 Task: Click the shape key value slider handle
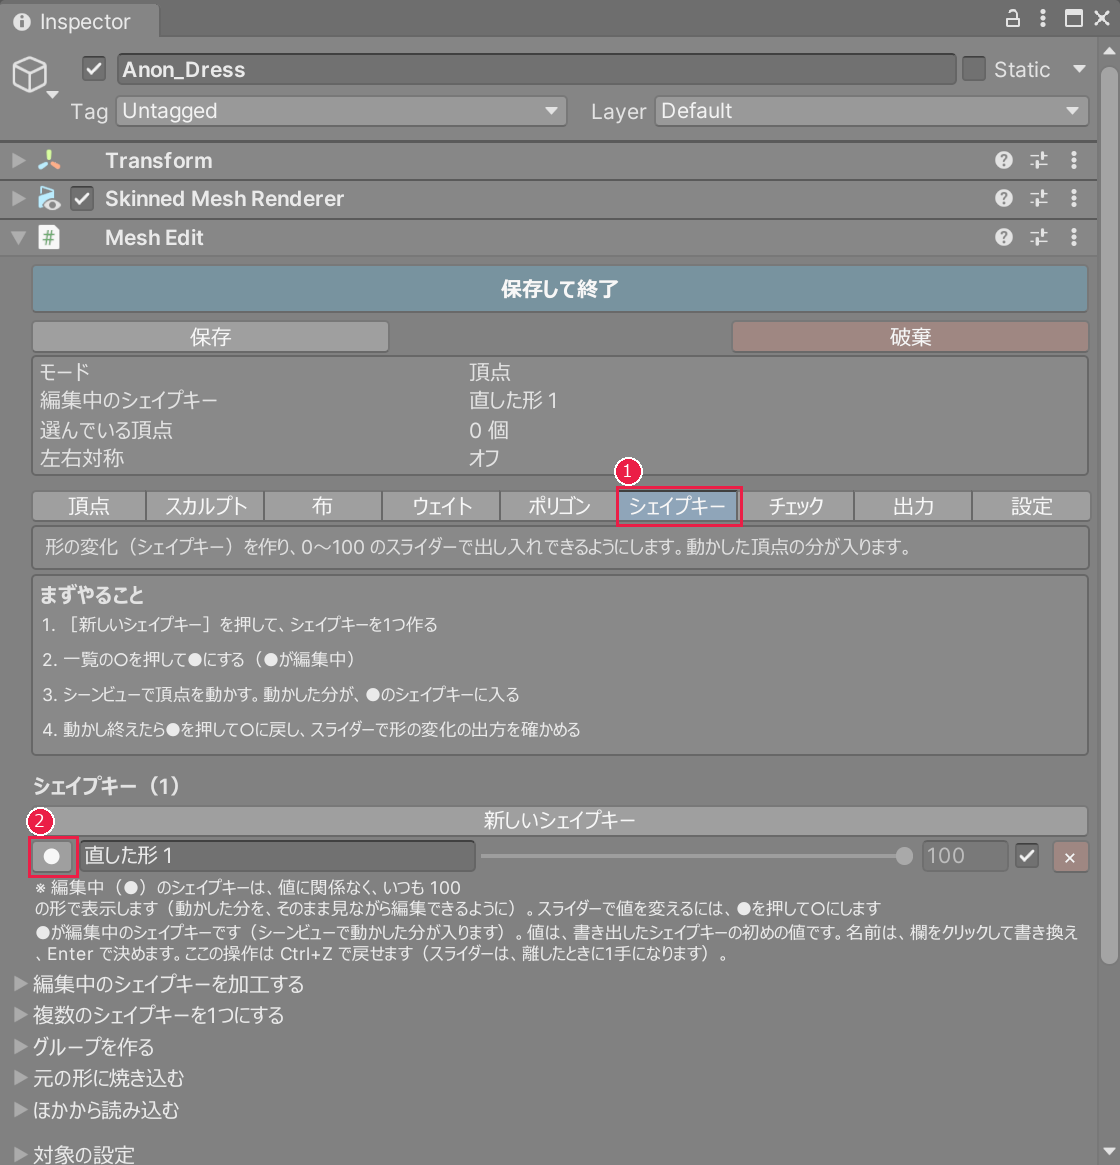[x=904, y=856]
